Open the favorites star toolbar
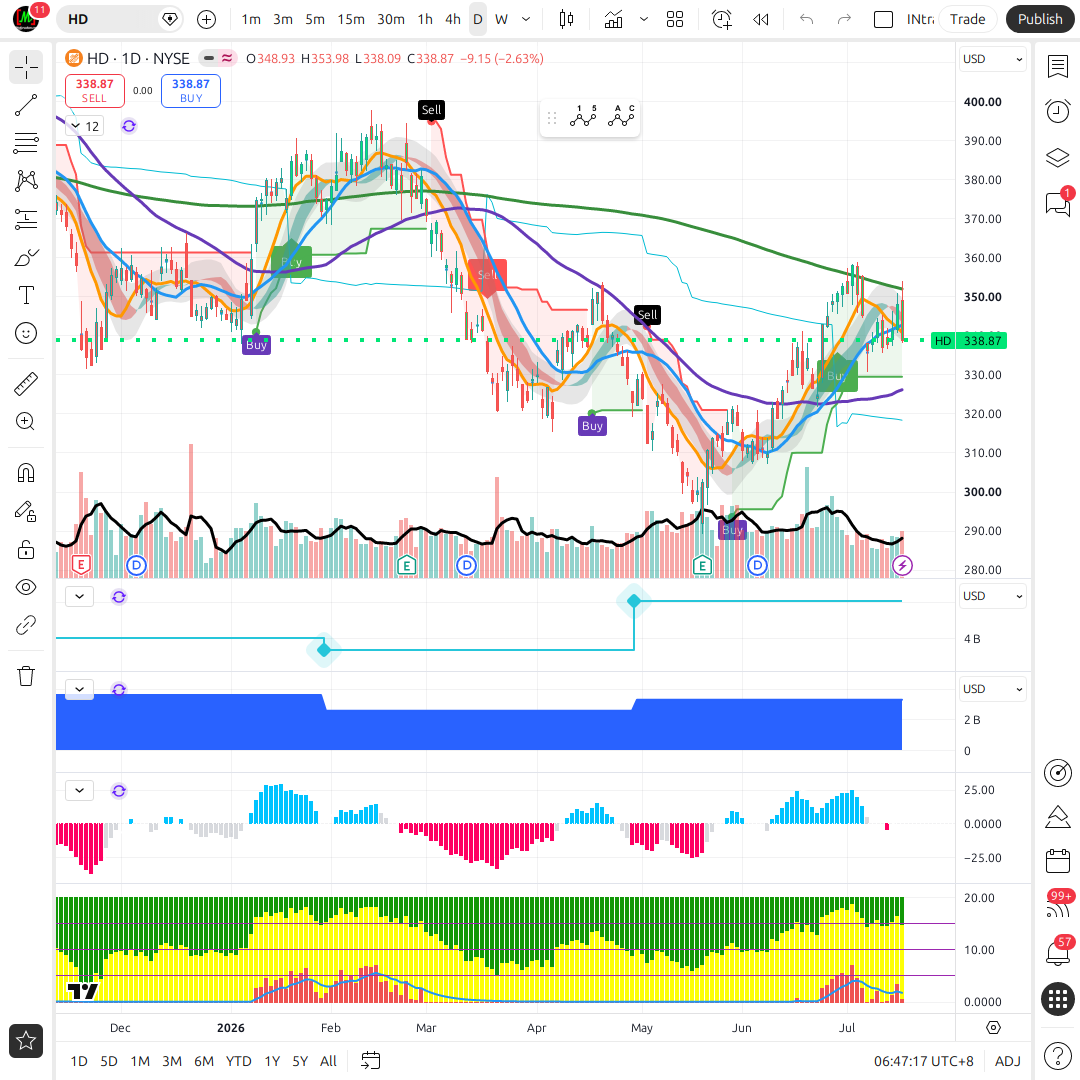The width and height of the screenshot is (1080, 1080). coord(26,1041)
